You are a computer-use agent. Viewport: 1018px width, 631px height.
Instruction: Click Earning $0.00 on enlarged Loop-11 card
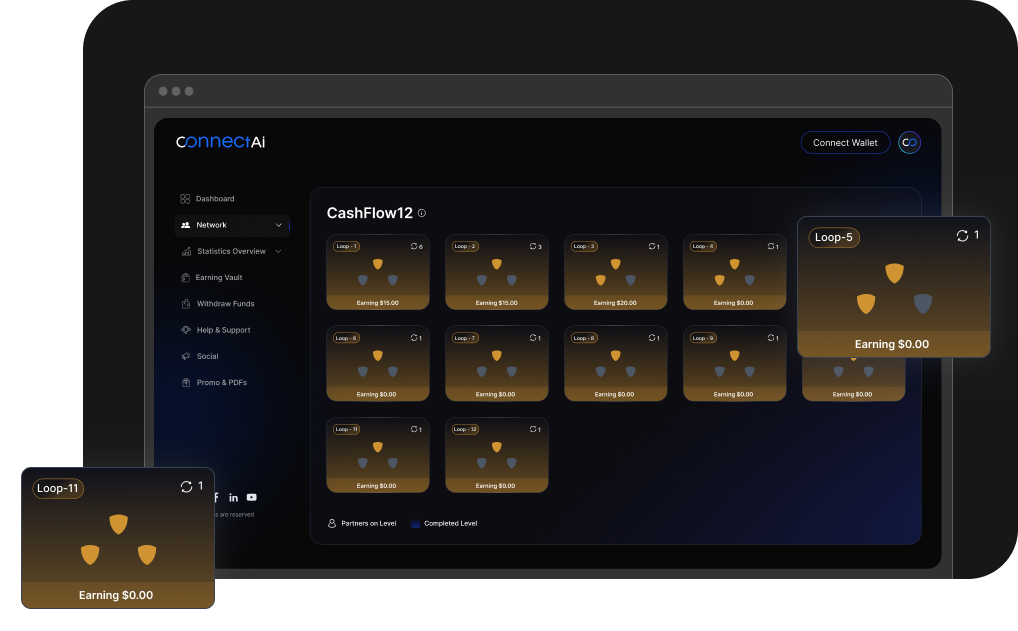click(x=116, y=595)
